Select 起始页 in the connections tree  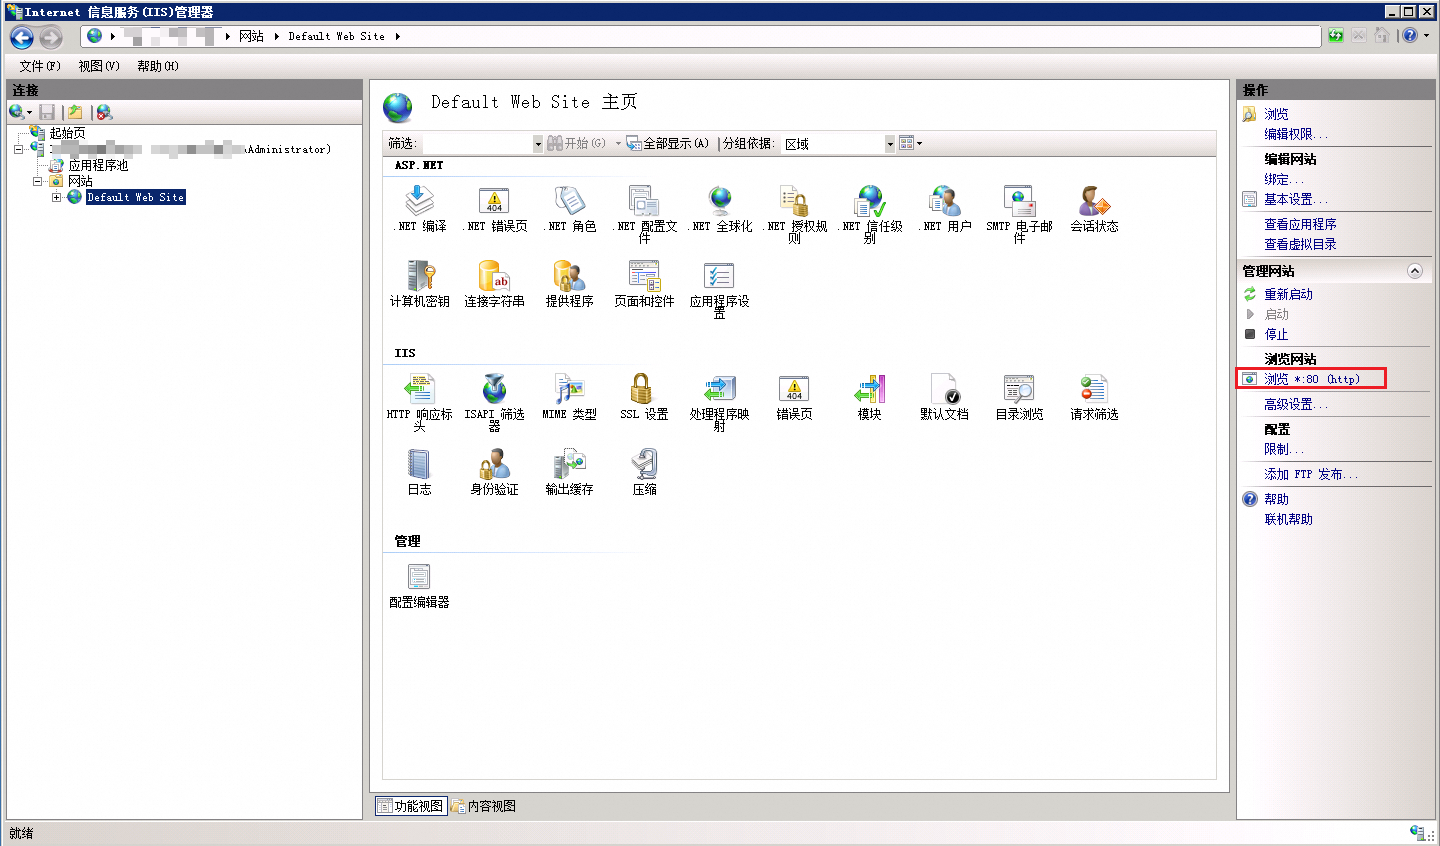[67, 133]
